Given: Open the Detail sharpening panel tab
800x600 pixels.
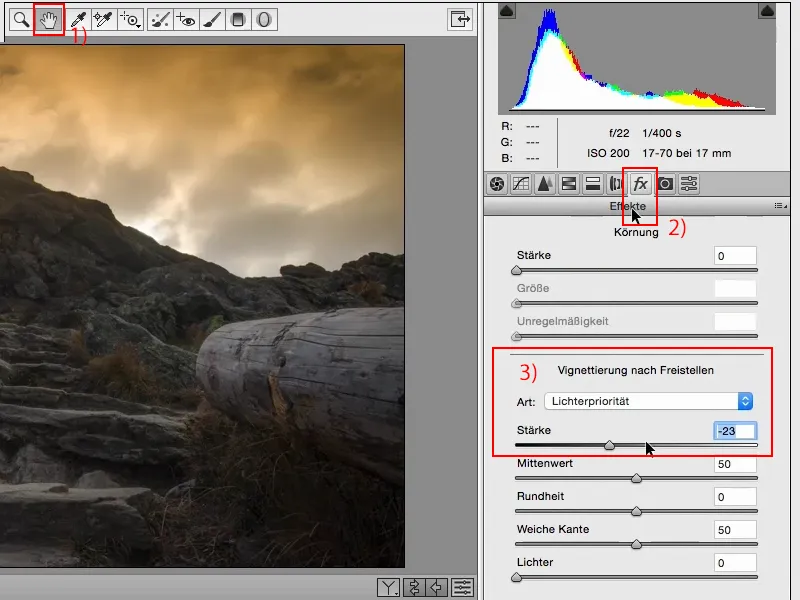Looking at the screenshot, I should (545, 184).
